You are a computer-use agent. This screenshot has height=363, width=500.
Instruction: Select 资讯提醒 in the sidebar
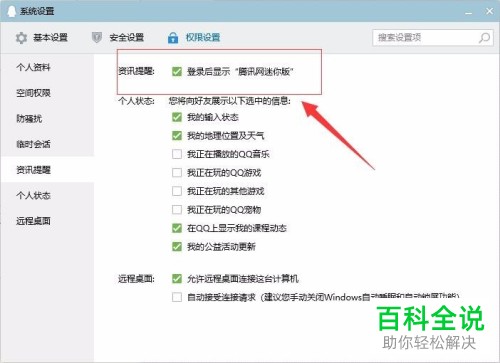[47, 170]
